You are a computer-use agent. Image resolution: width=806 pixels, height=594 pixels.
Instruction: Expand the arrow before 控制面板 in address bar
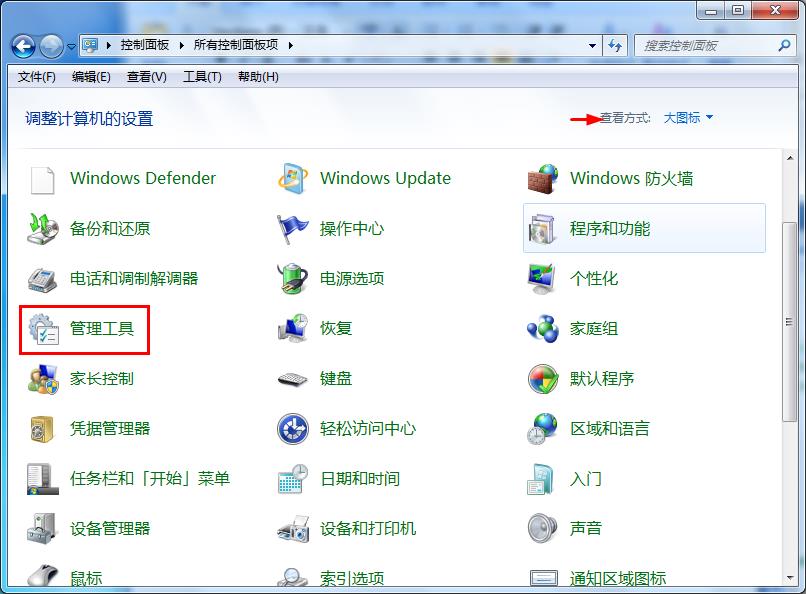(108, 45)
